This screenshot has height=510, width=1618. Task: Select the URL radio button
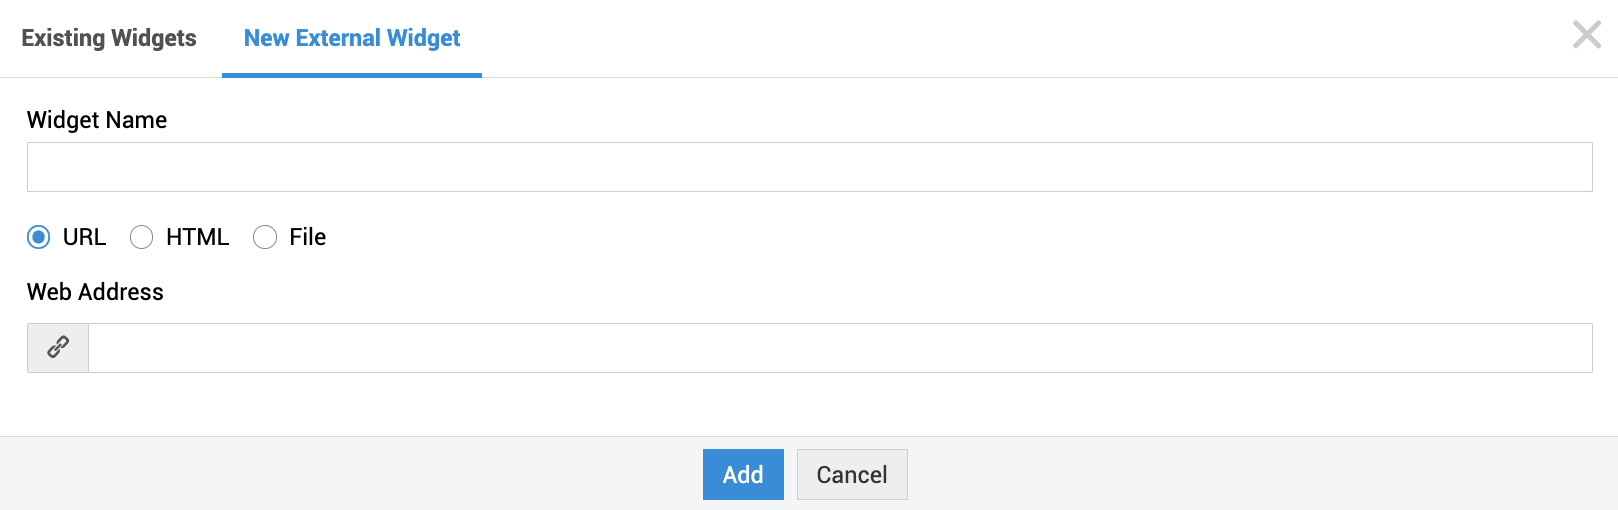tap(39, 237)
